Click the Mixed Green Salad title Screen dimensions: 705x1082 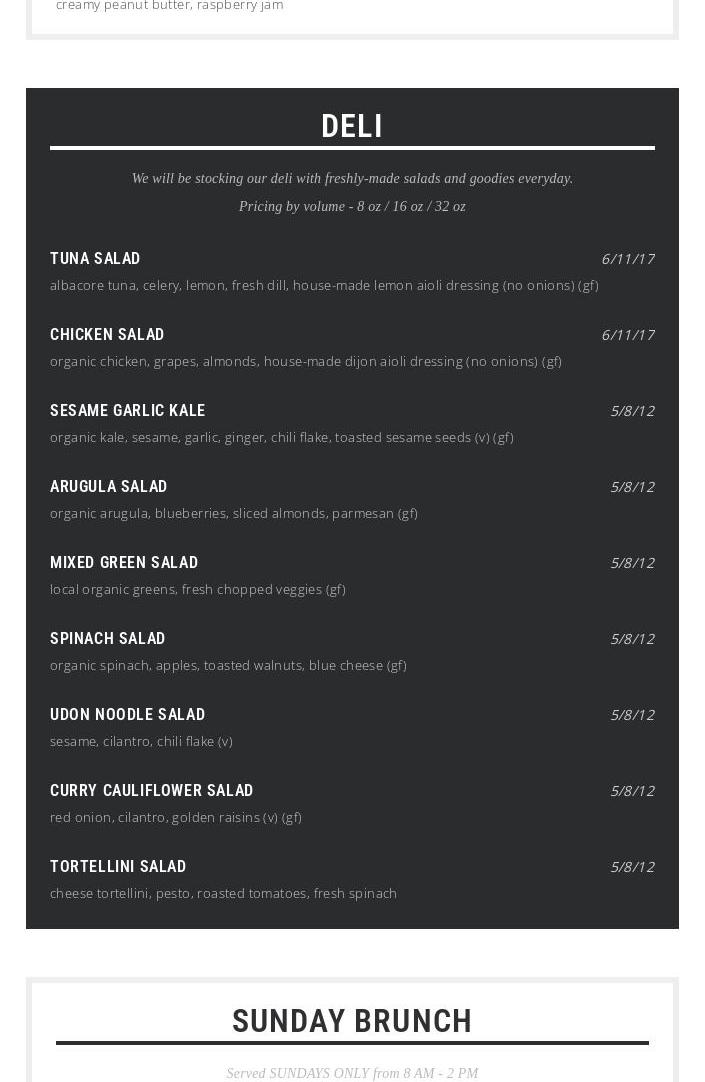tap(124, 563)
